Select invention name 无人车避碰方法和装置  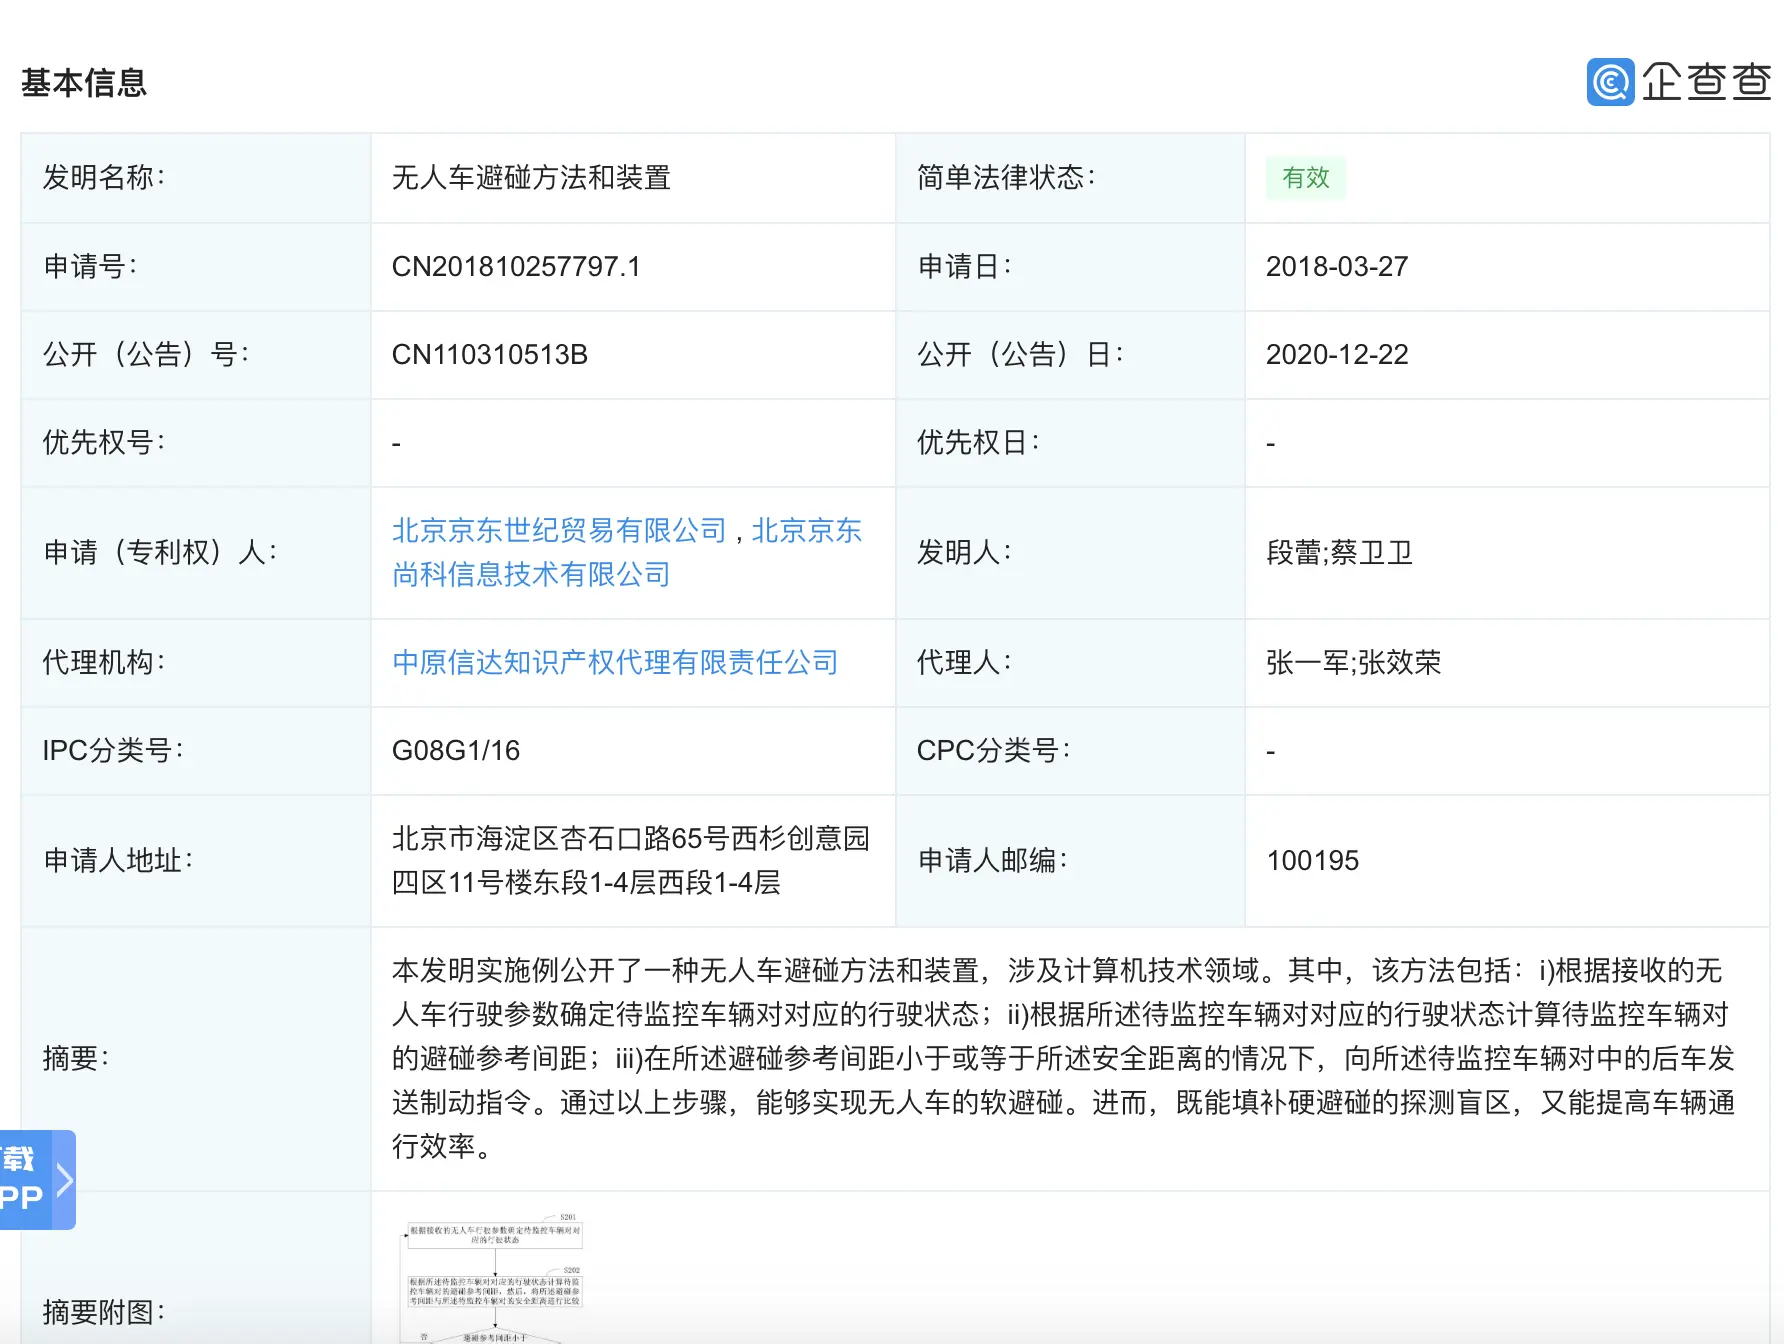[531, 178]
